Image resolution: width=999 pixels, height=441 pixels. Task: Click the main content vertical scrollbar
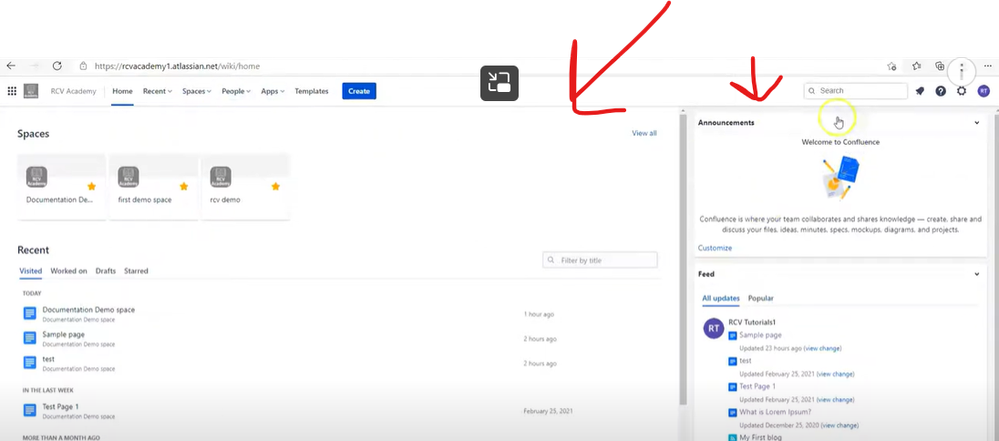(683, 258)
